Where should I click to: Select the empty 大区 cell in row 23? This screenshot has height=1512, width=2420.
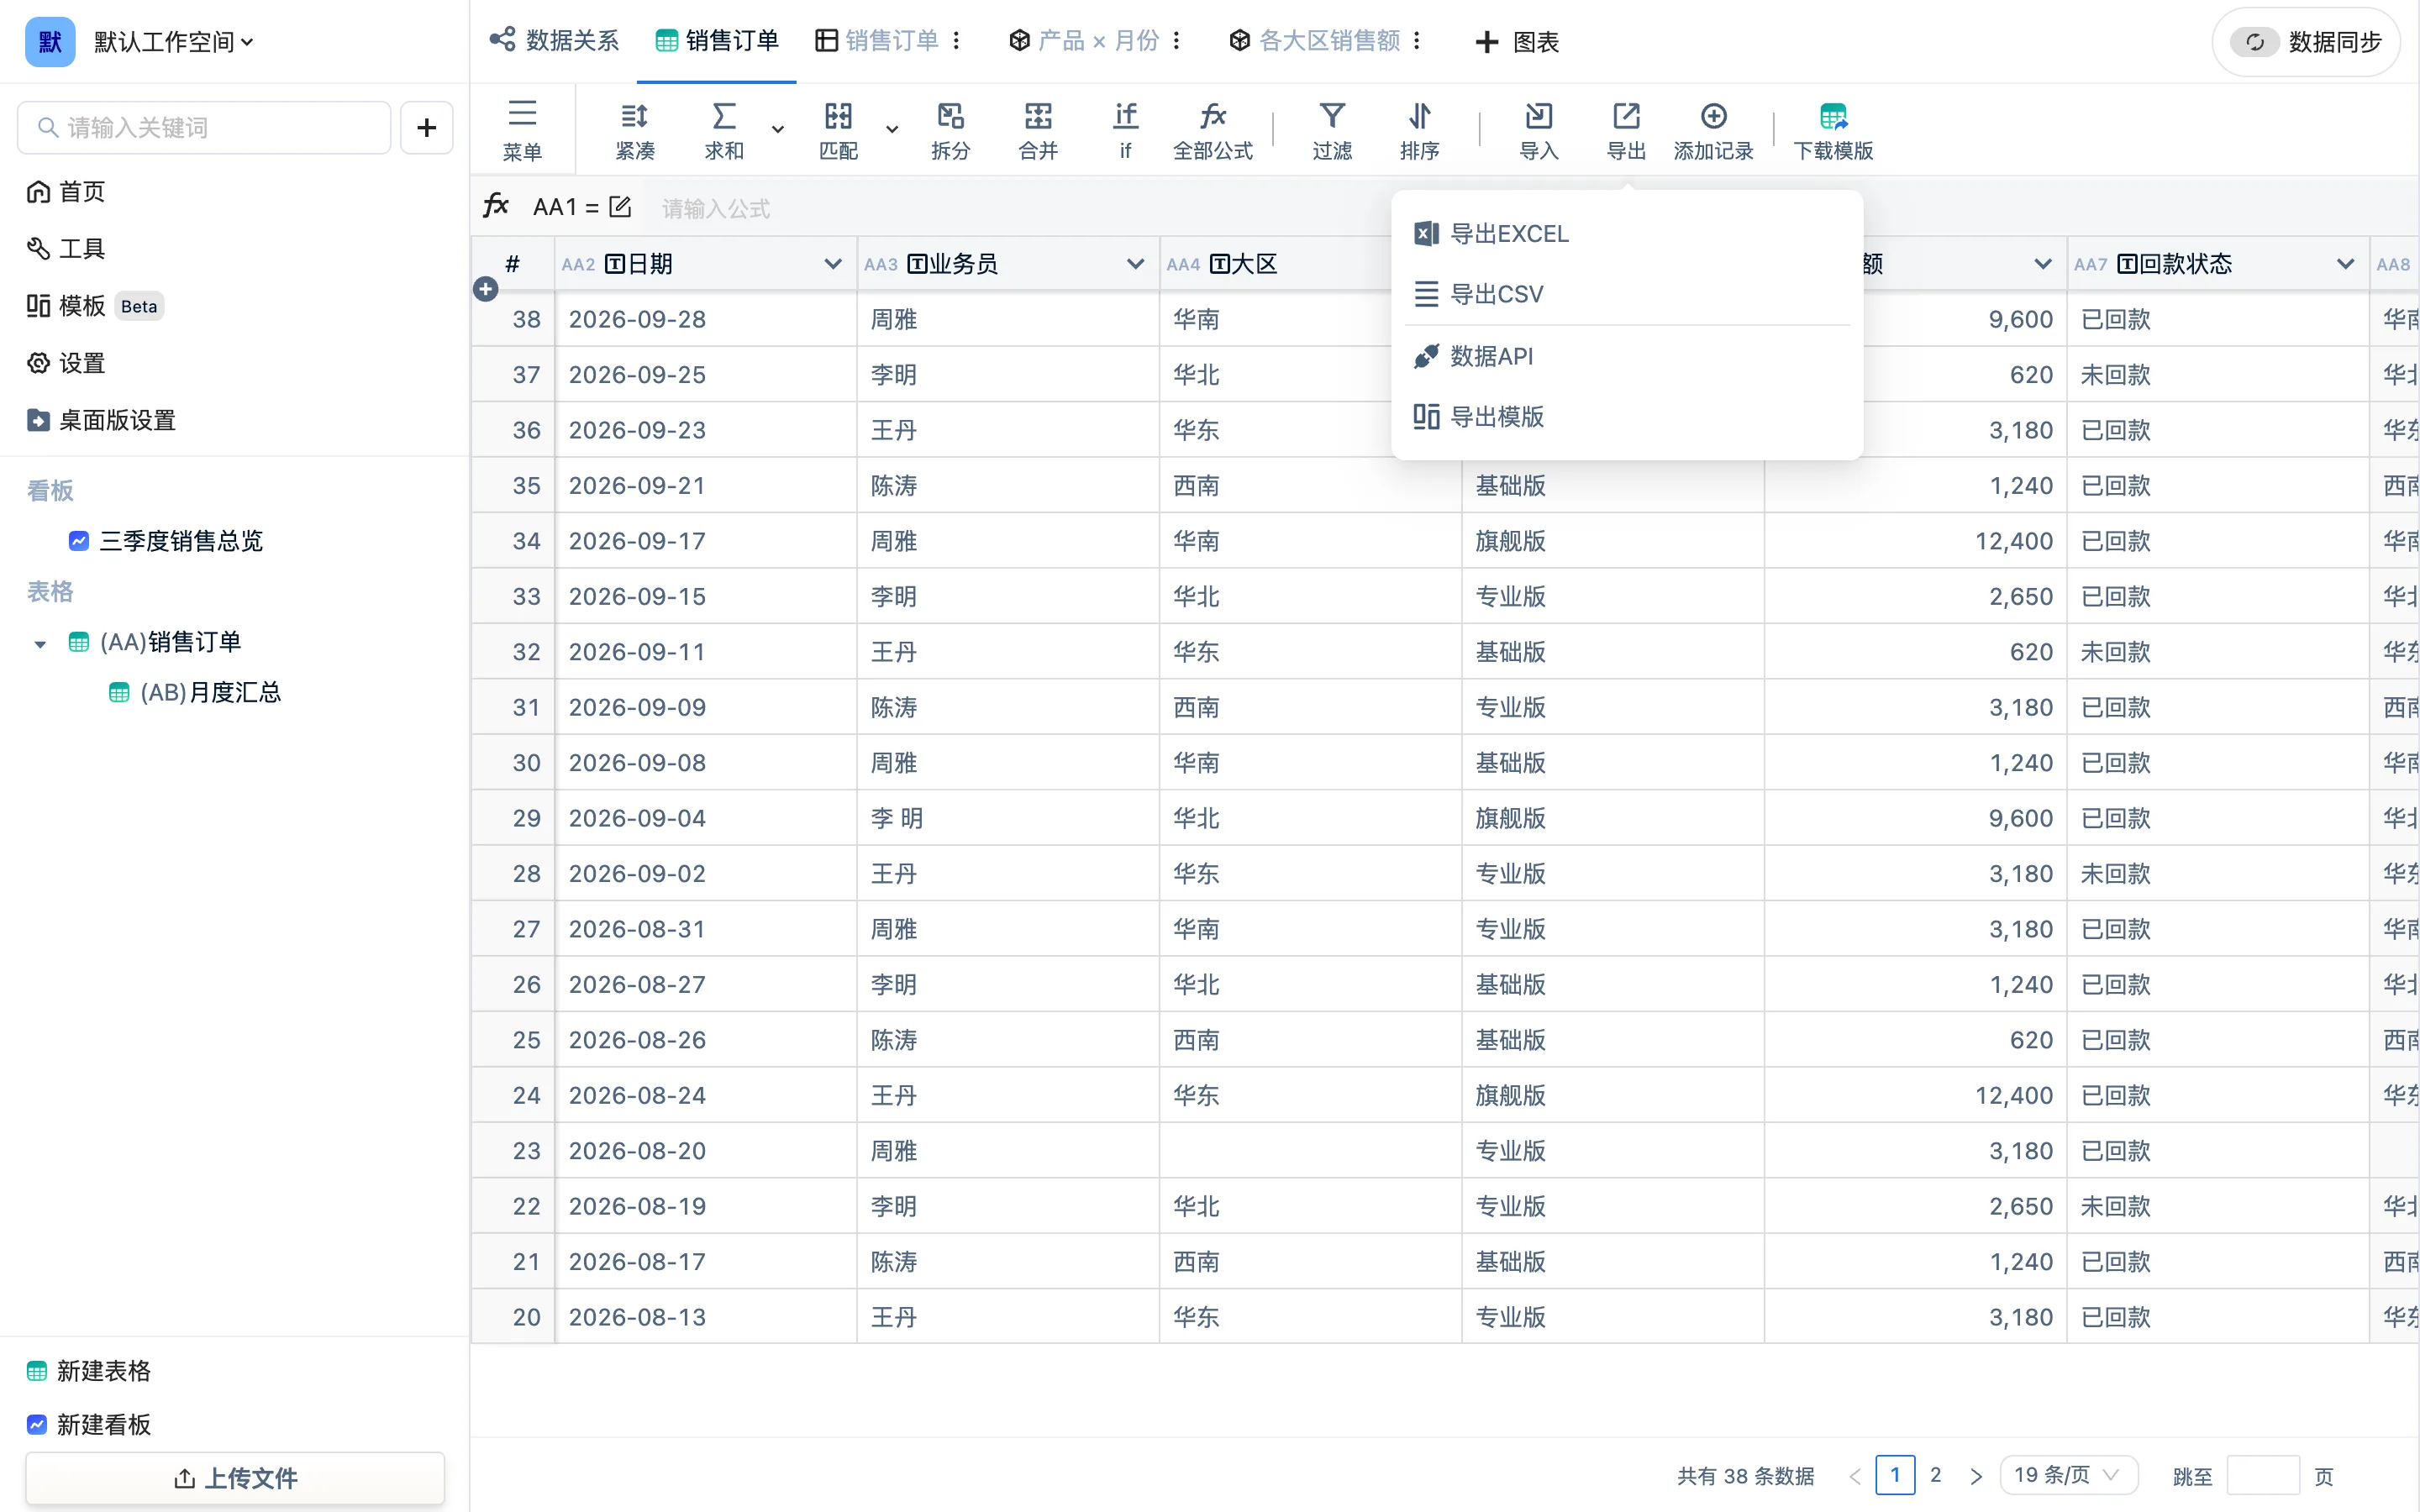pos(1310,1151)
